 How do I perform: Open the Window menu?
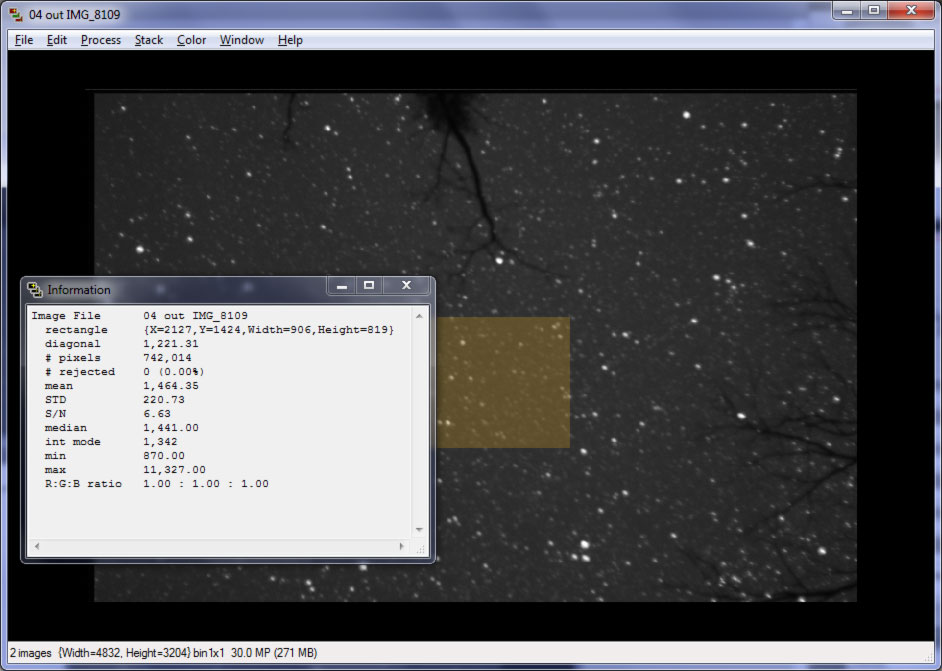(240, 40)
